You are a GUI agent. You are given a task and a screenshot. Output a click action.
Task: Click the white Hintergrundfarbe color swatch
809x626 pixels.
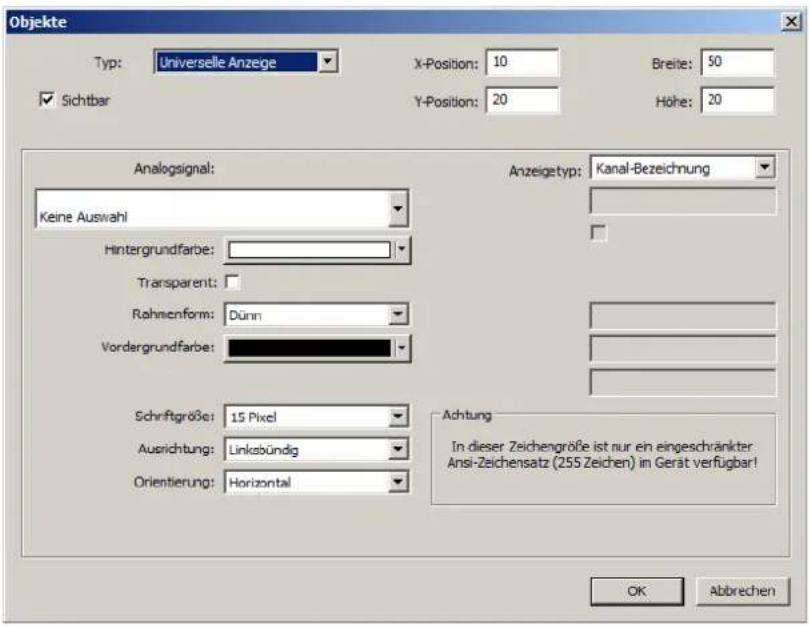click(309, 250)
